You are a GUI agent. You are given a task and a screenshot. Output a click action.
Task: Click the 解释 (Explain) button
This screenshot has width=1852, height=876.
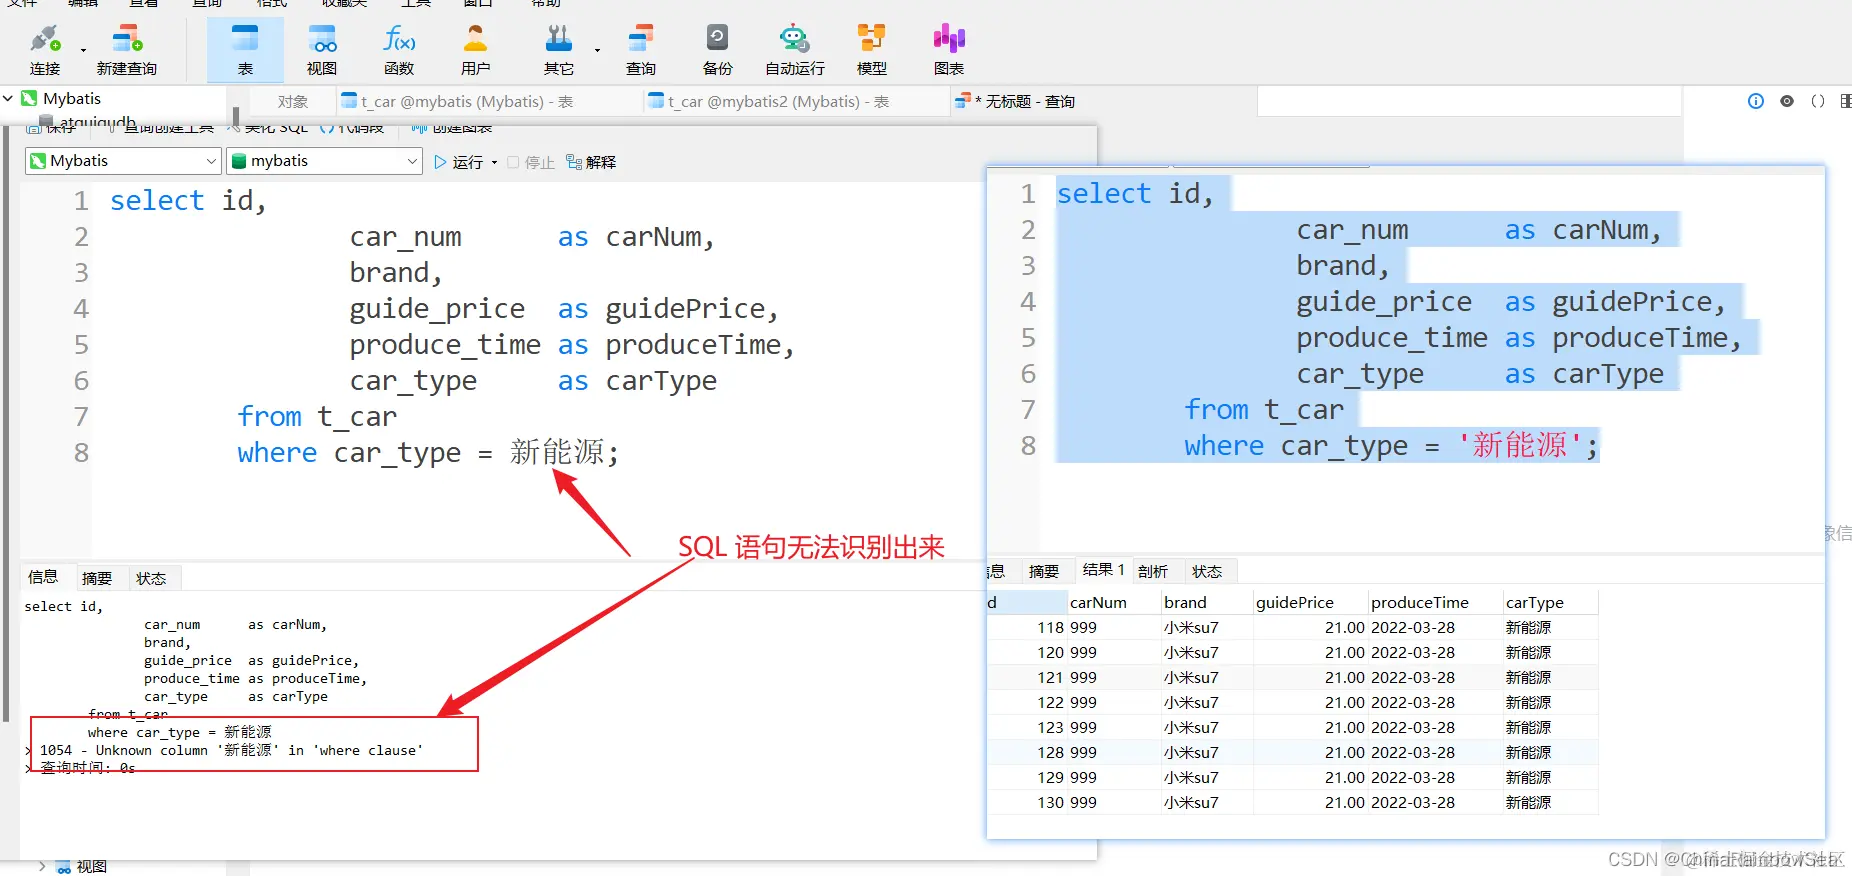tap(591, 162)
